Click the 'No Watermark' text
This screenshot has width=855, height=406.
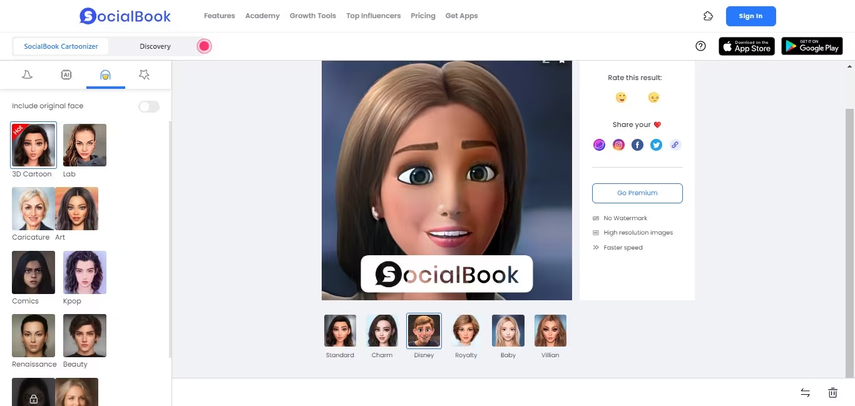(x=625, y=218)
